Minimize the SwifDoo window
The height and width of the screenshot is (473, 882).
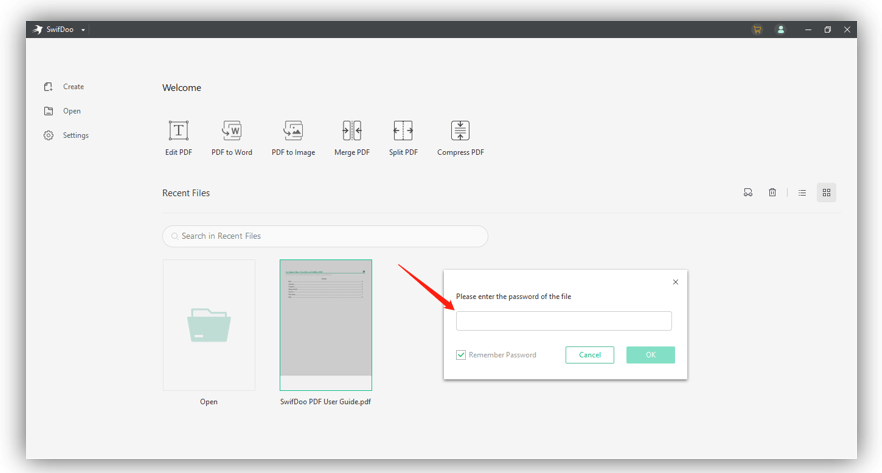(x=808, y=30)
